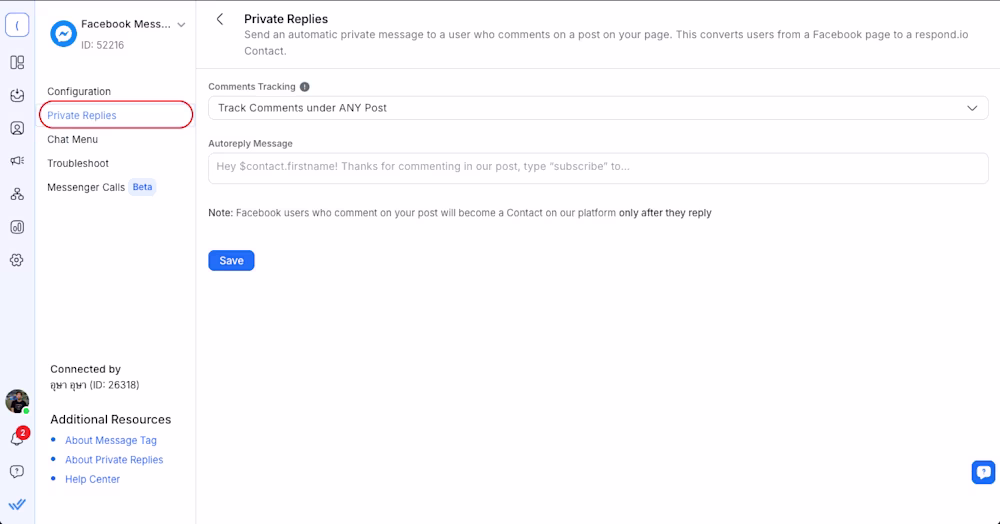Open the Broadcasts megaphone icon
The height and width of the screenshot is (524, 1000).
17,161
